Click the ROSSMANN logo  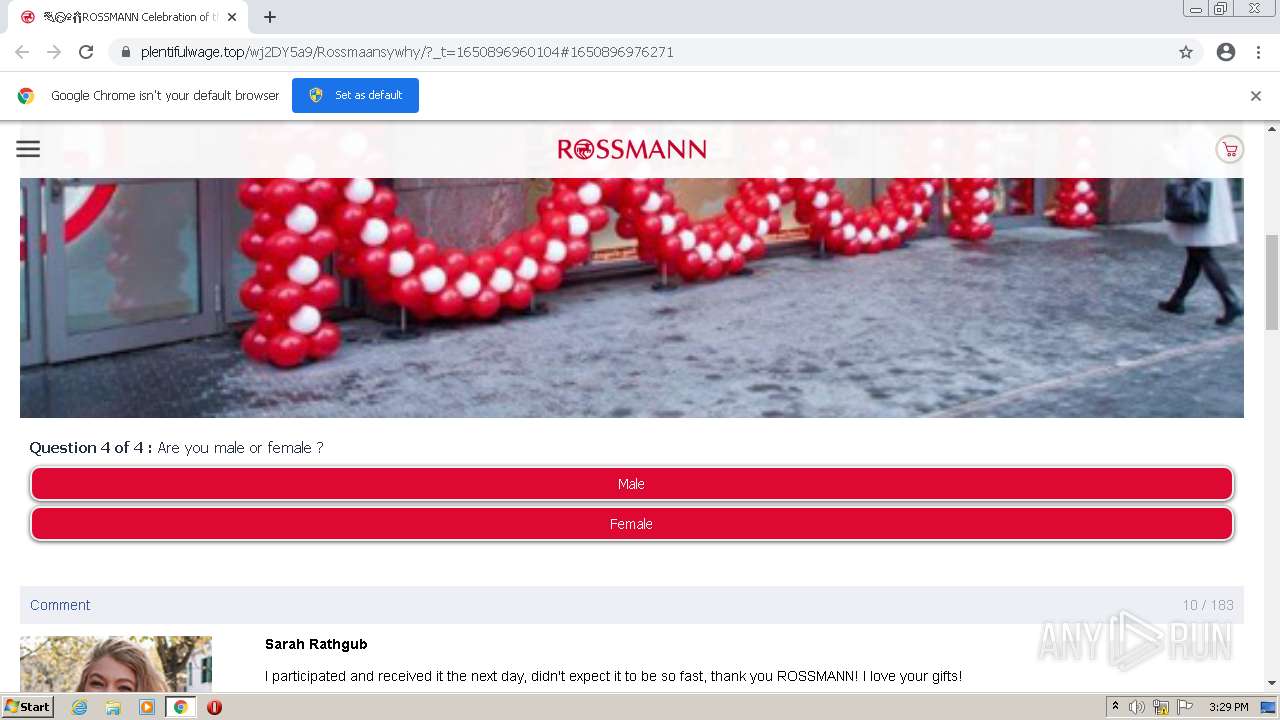(x=632, y=149)
